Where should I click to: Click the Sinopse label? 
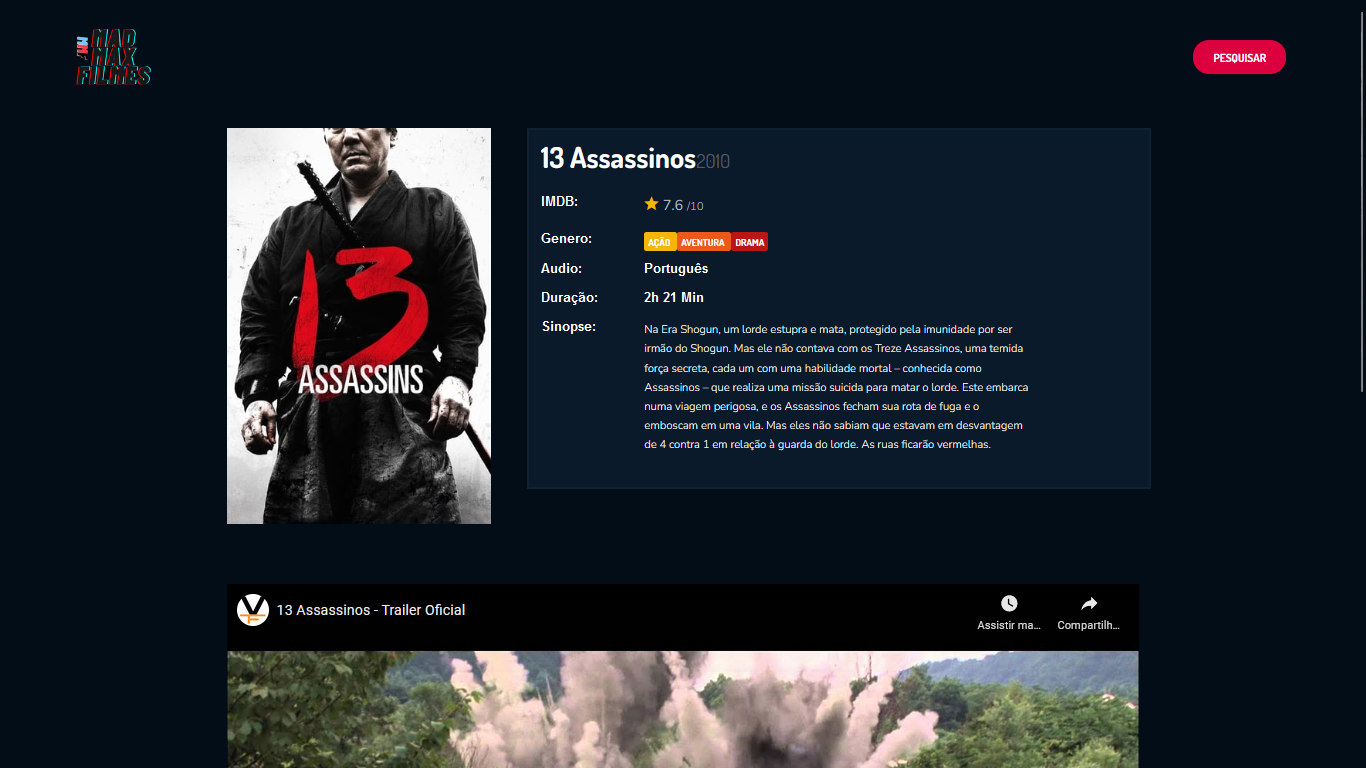pyautogui.click(x=569, y=327)
